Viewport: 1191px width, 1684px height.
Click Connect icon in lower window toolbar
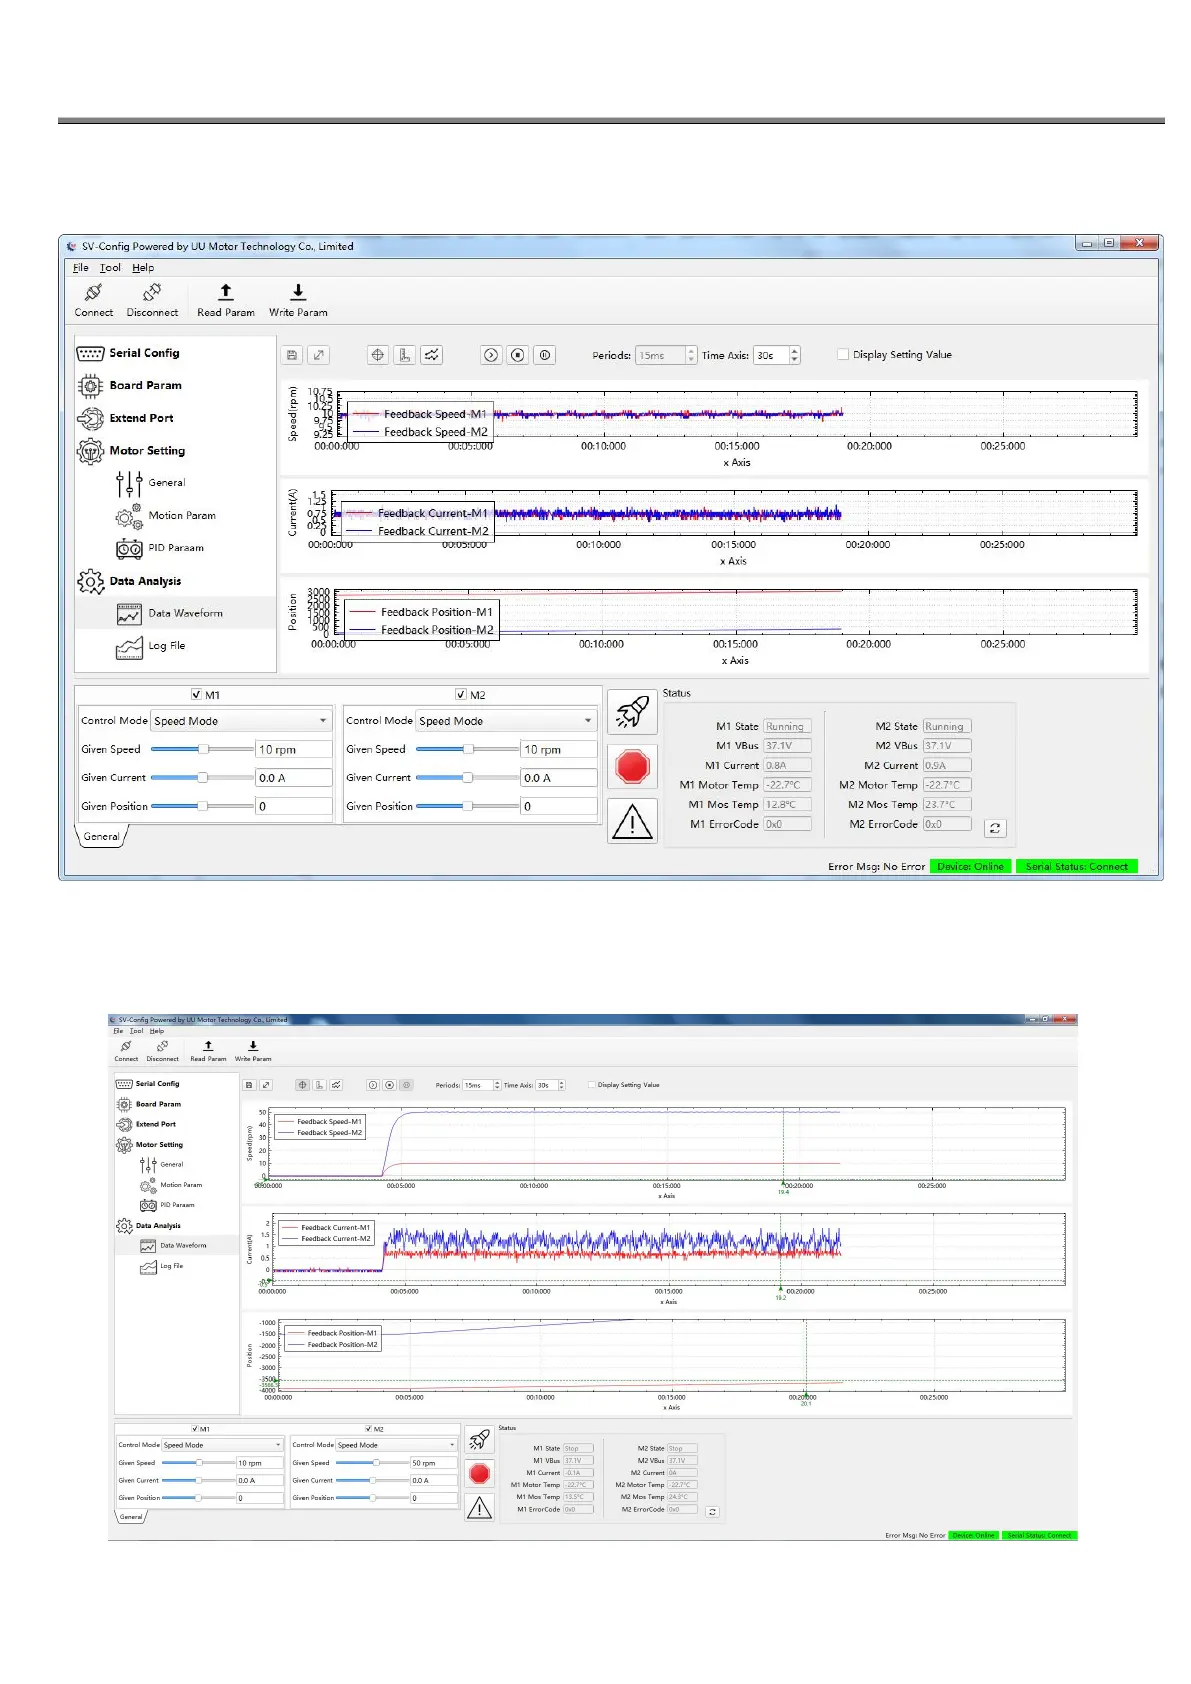[126, 1046]
